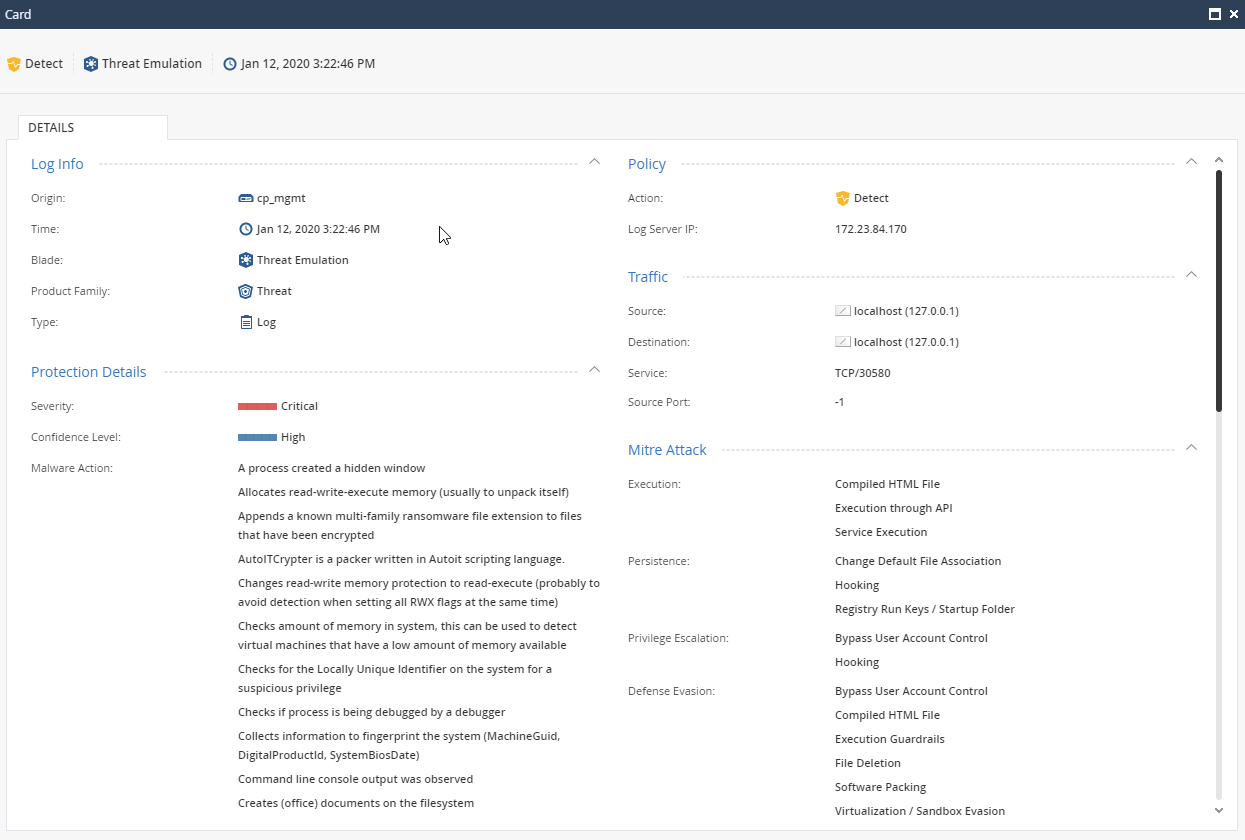Click the localhost icon next to Source
This screenshot has height=840, width=1245.
pos(842,310)
